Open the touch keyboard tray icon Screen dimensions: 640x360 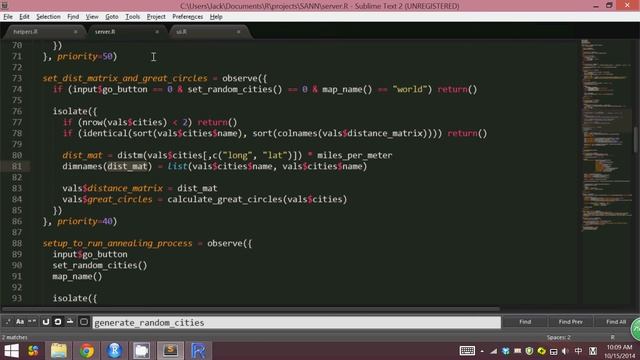467,351
